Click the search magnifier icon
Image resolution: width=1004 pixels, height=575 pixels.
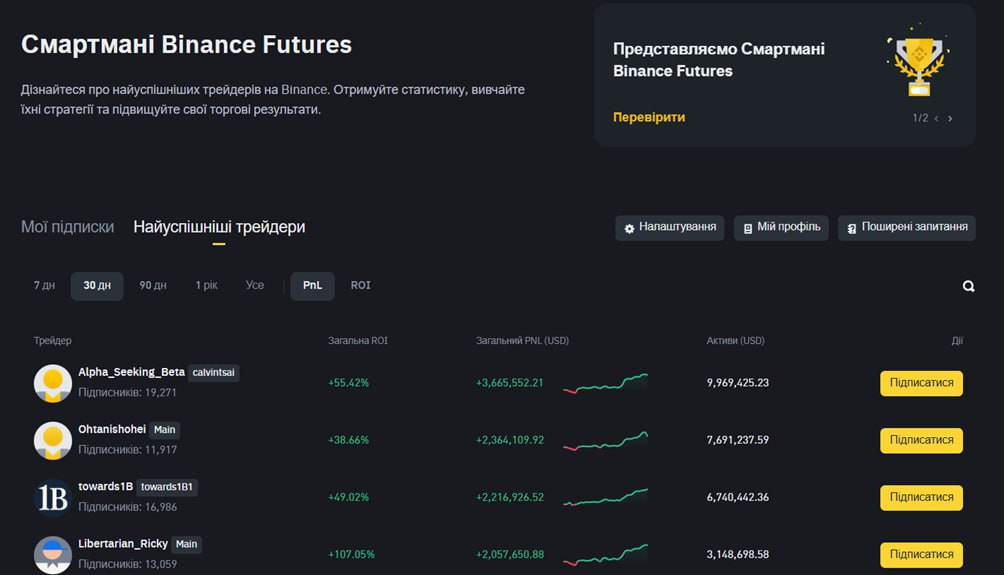(x=968, y=286)
